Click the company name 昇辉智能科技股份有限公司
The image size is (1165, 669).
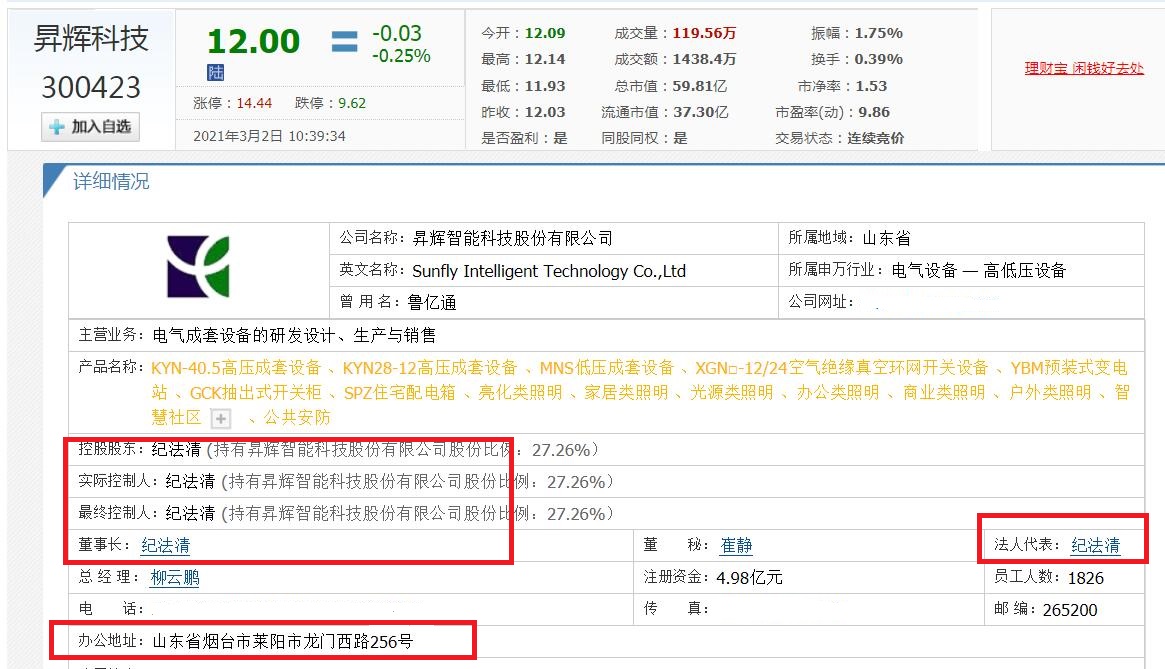pyautogui.click(x=513, y=239)
